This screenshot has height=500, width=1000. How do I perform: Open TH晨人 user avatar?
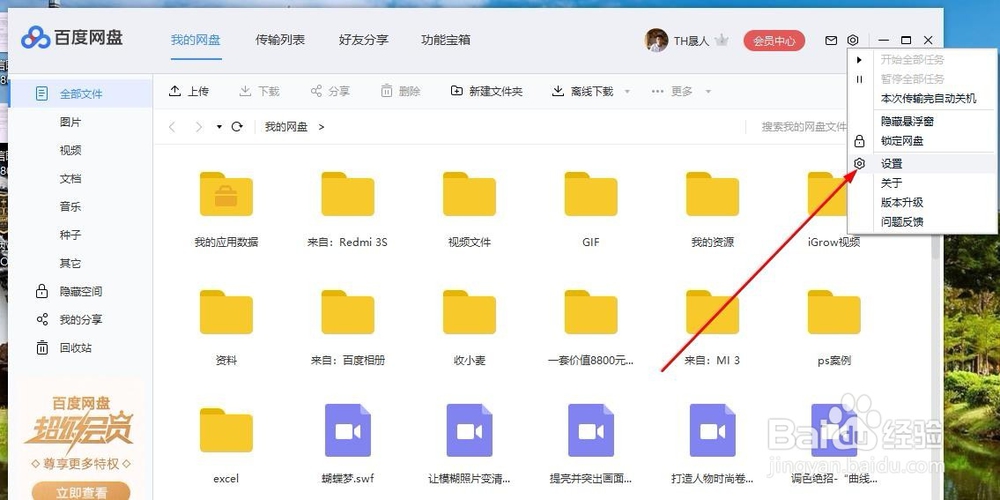656,40
